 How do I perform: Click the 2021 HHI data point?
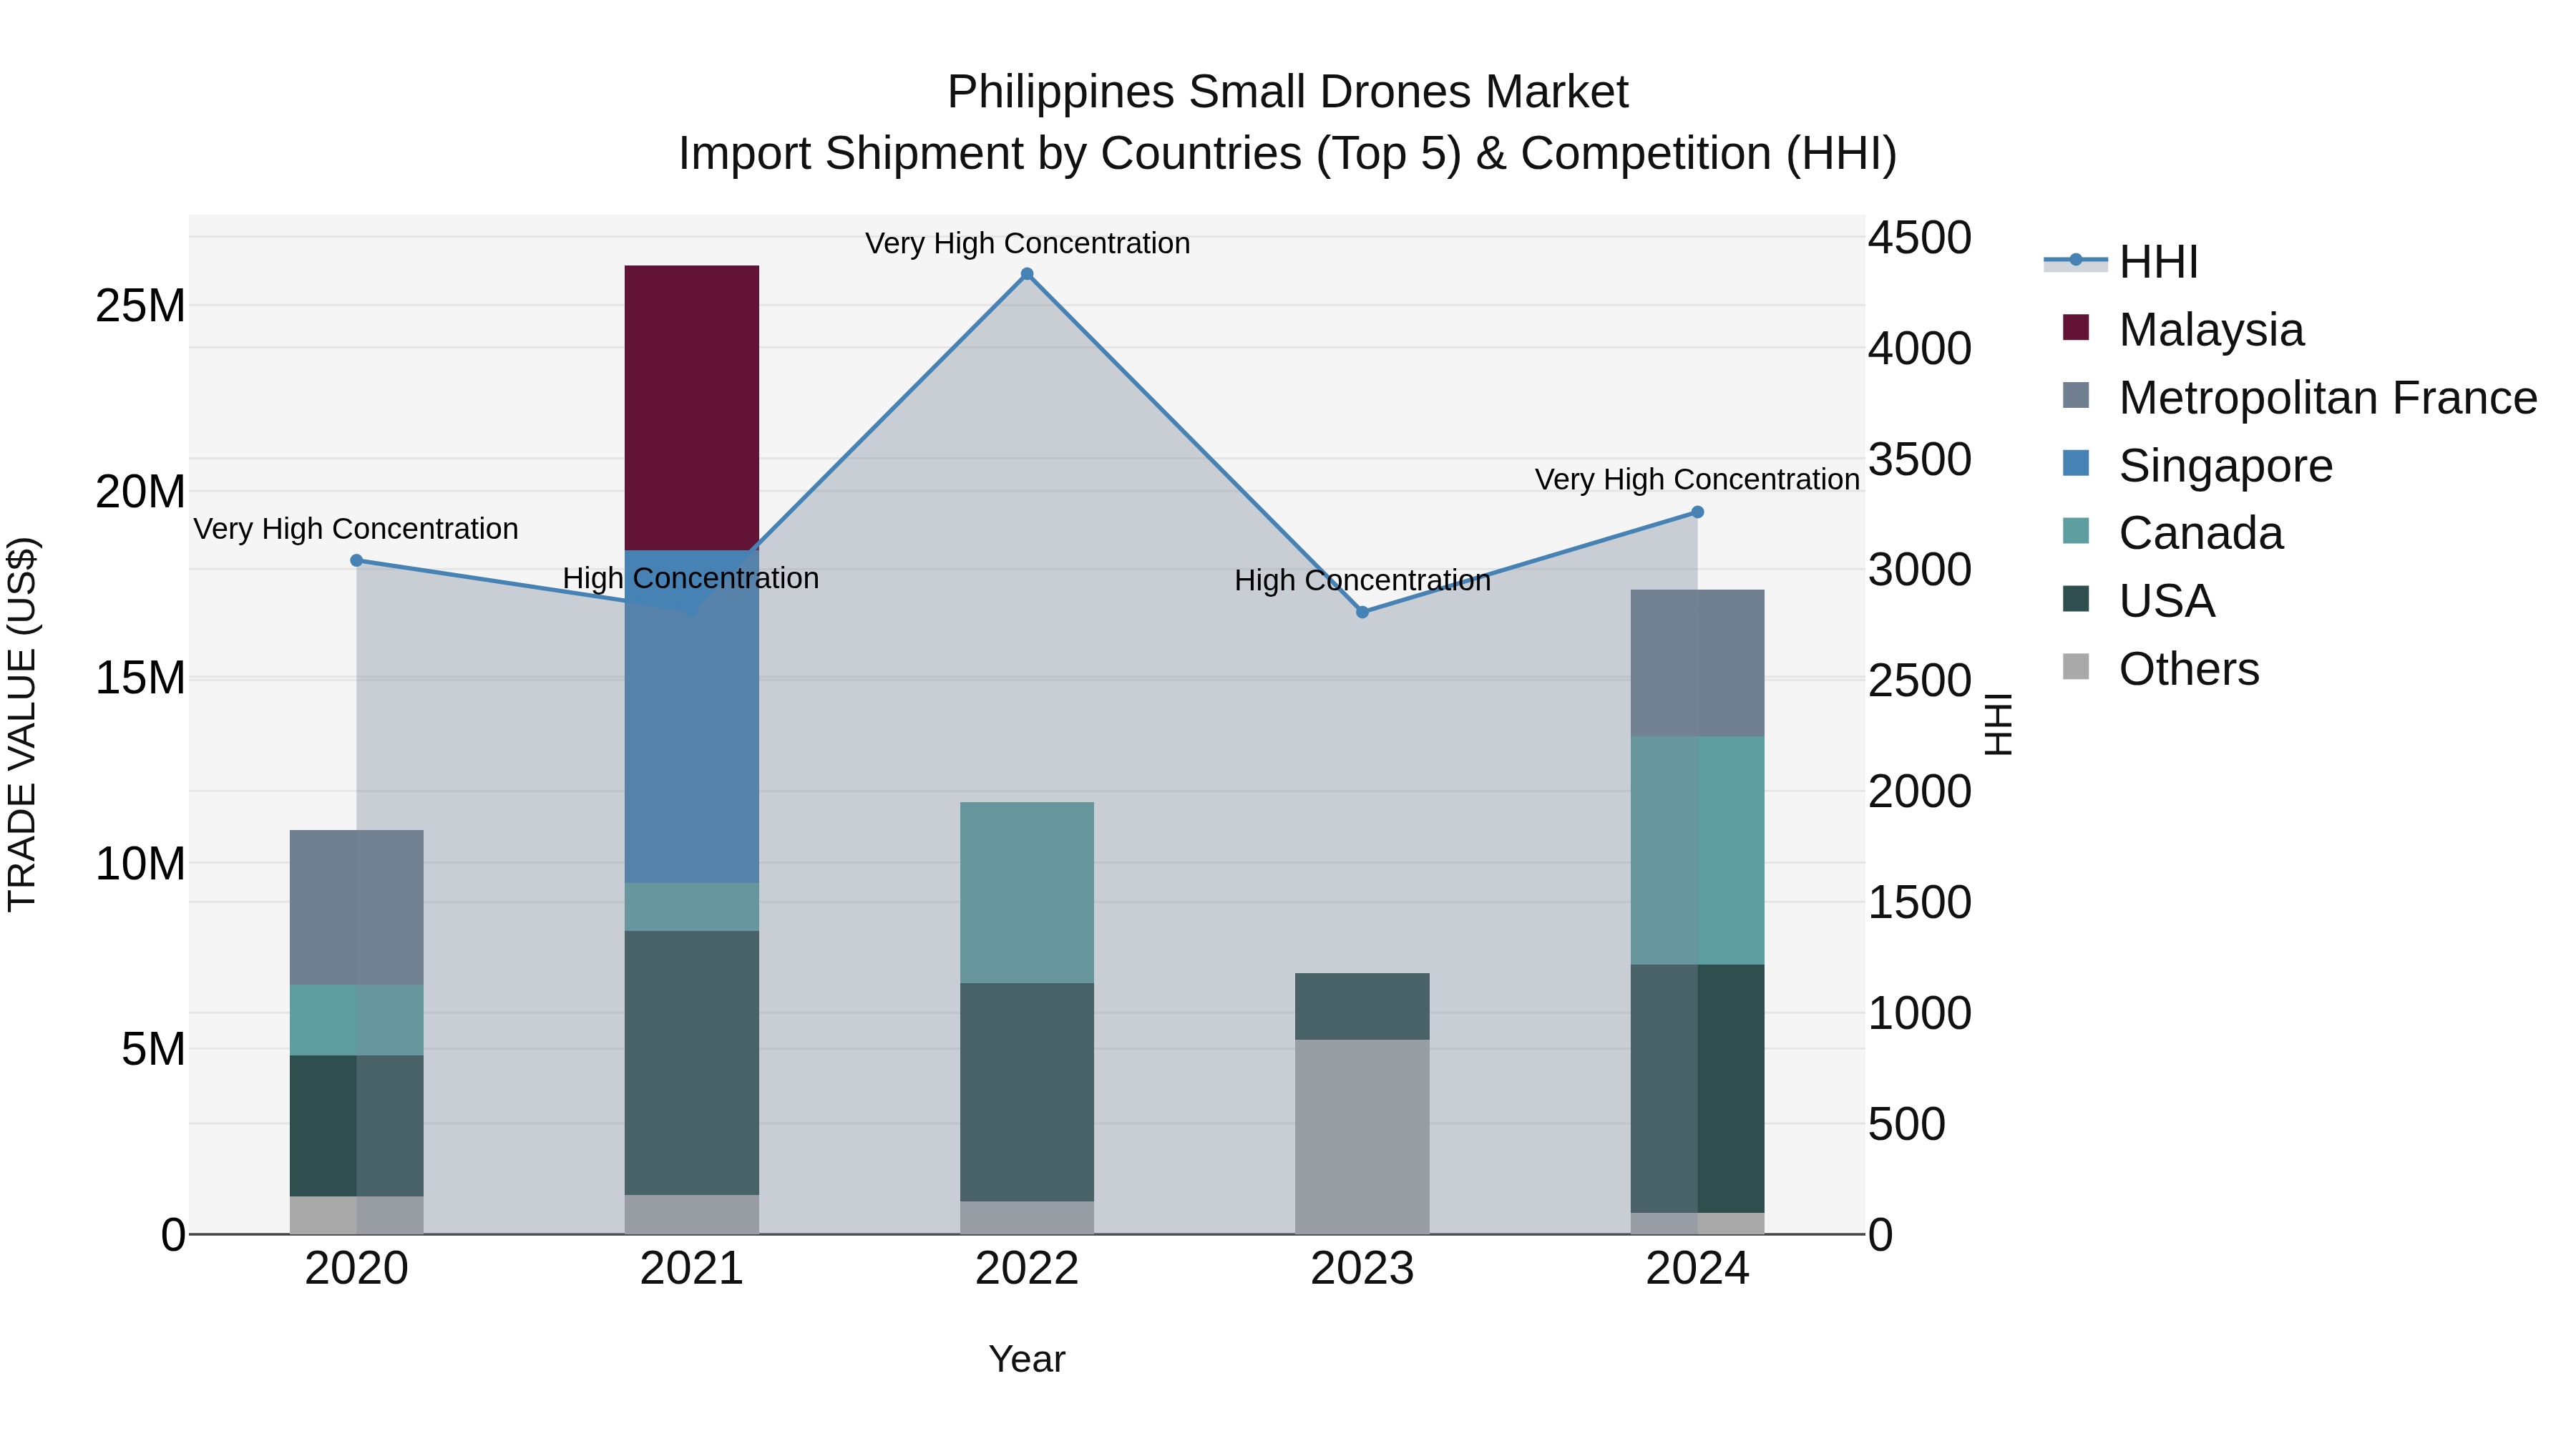click(x=692, y=610)
